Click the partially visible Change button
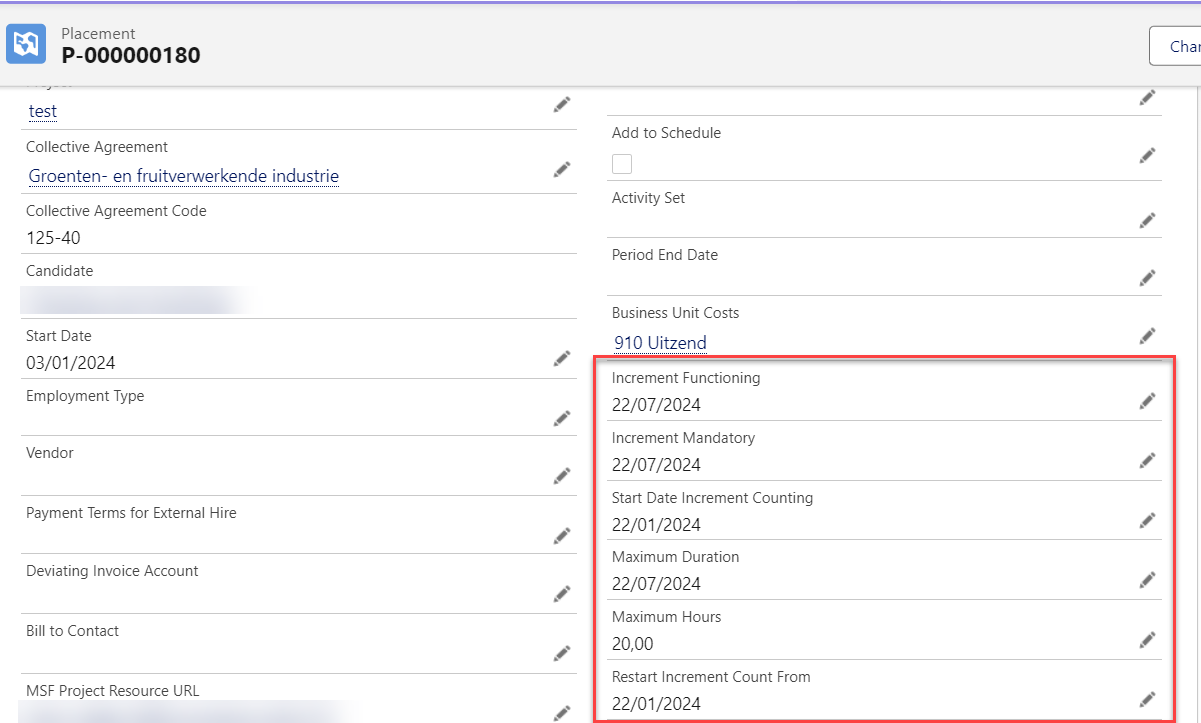The image size is (1201, 723). point(1178,46)
